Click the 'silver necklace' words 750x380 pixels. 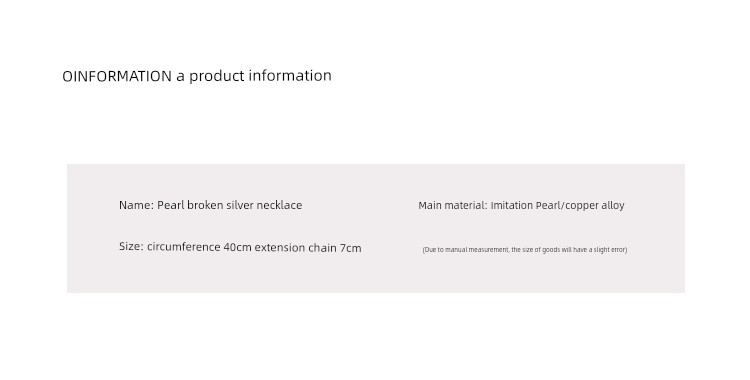pos(264,205)
